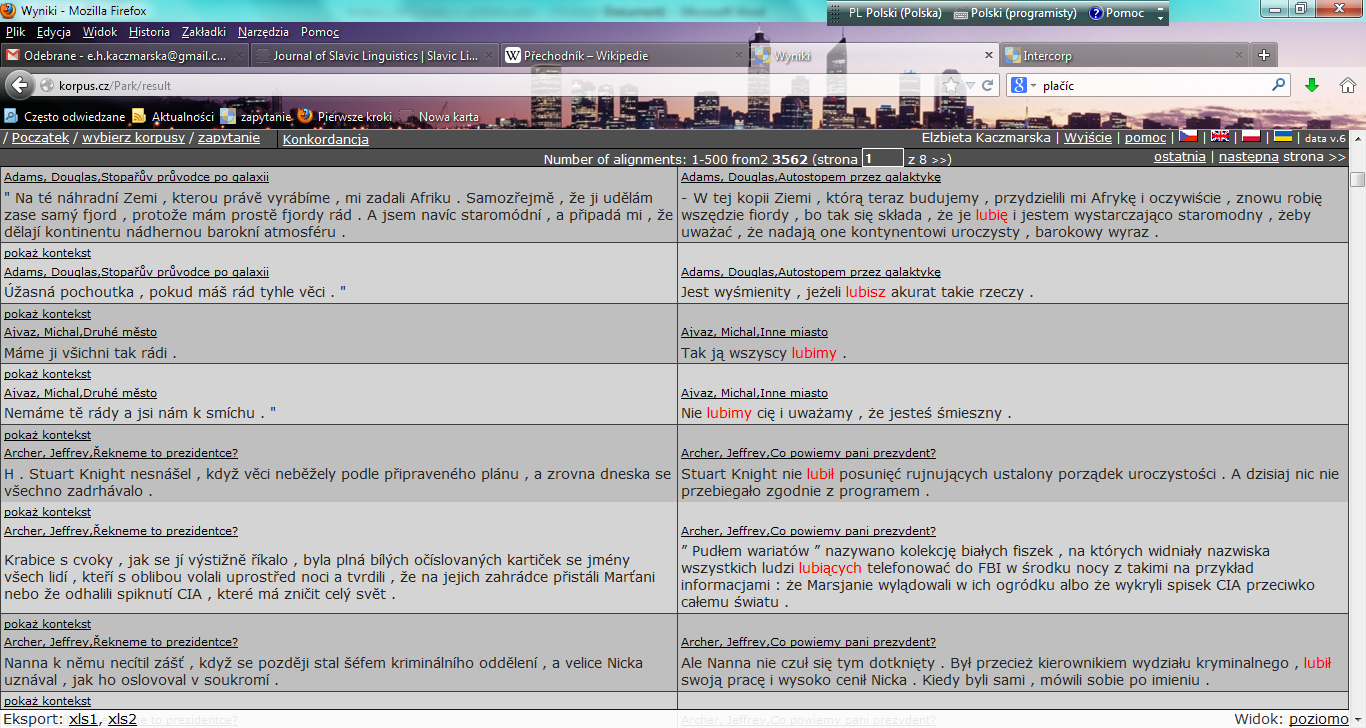Close the Journal of Slavic Linguistics tab
Screen dimensions: 1366x728
pyautogui.click(x=490, y=55)
